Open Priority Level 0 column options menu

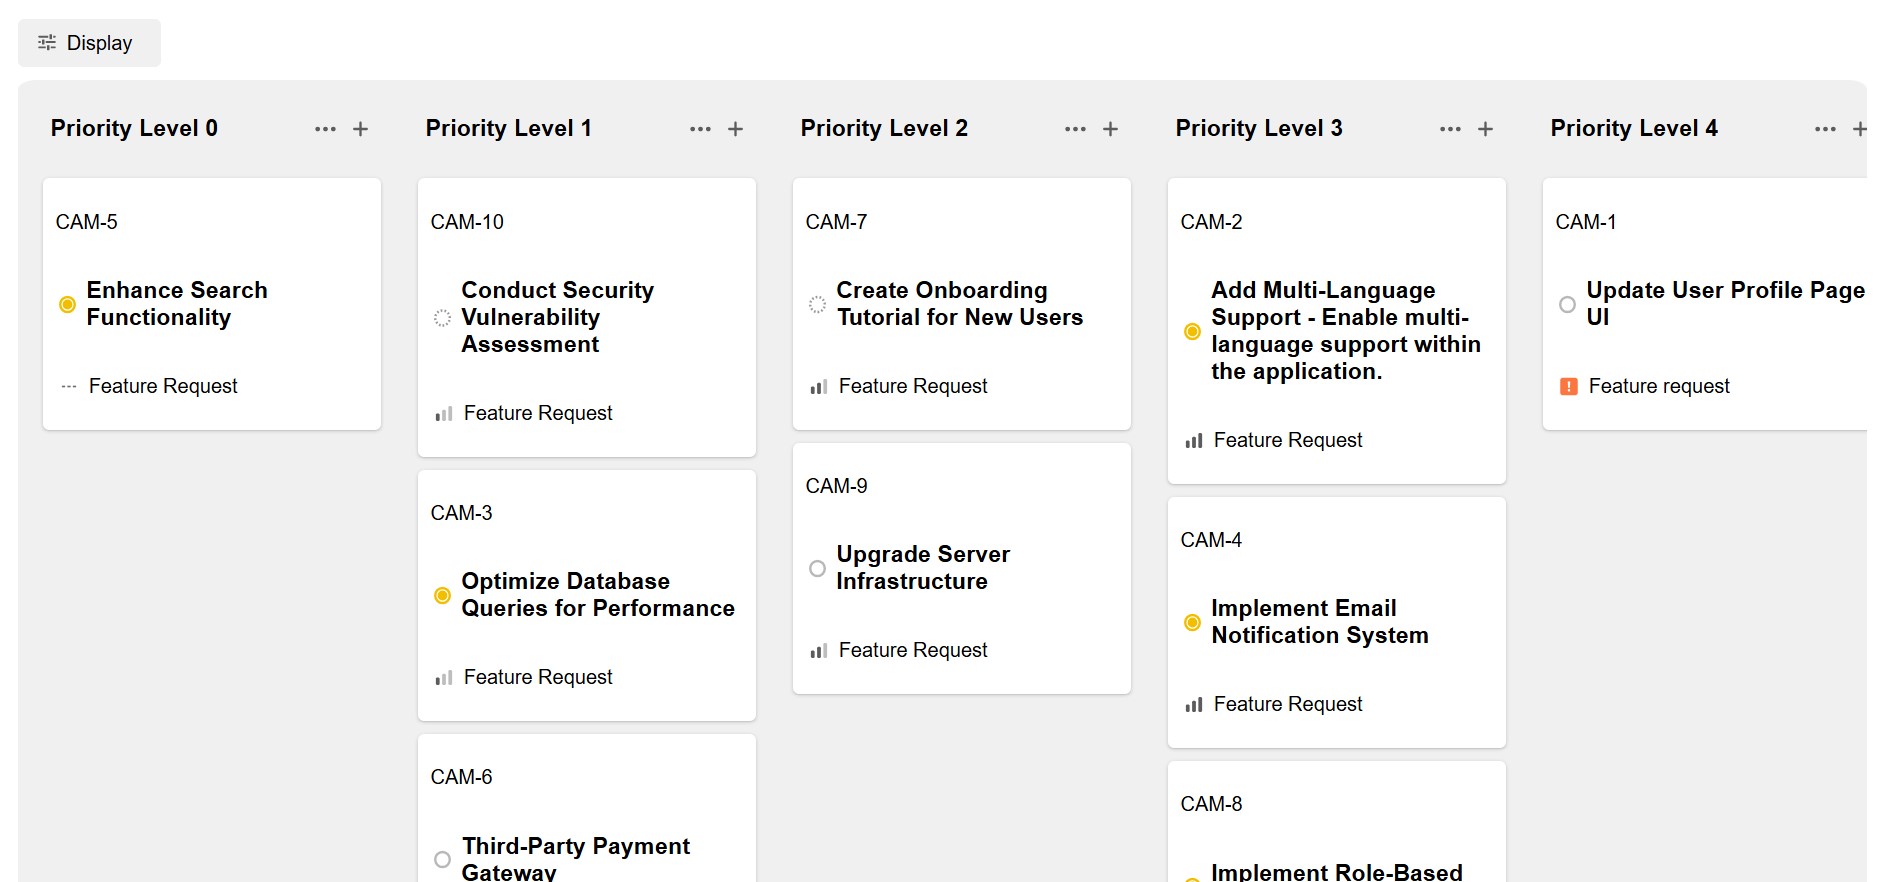pyautogui.click(x=326, y=129)
